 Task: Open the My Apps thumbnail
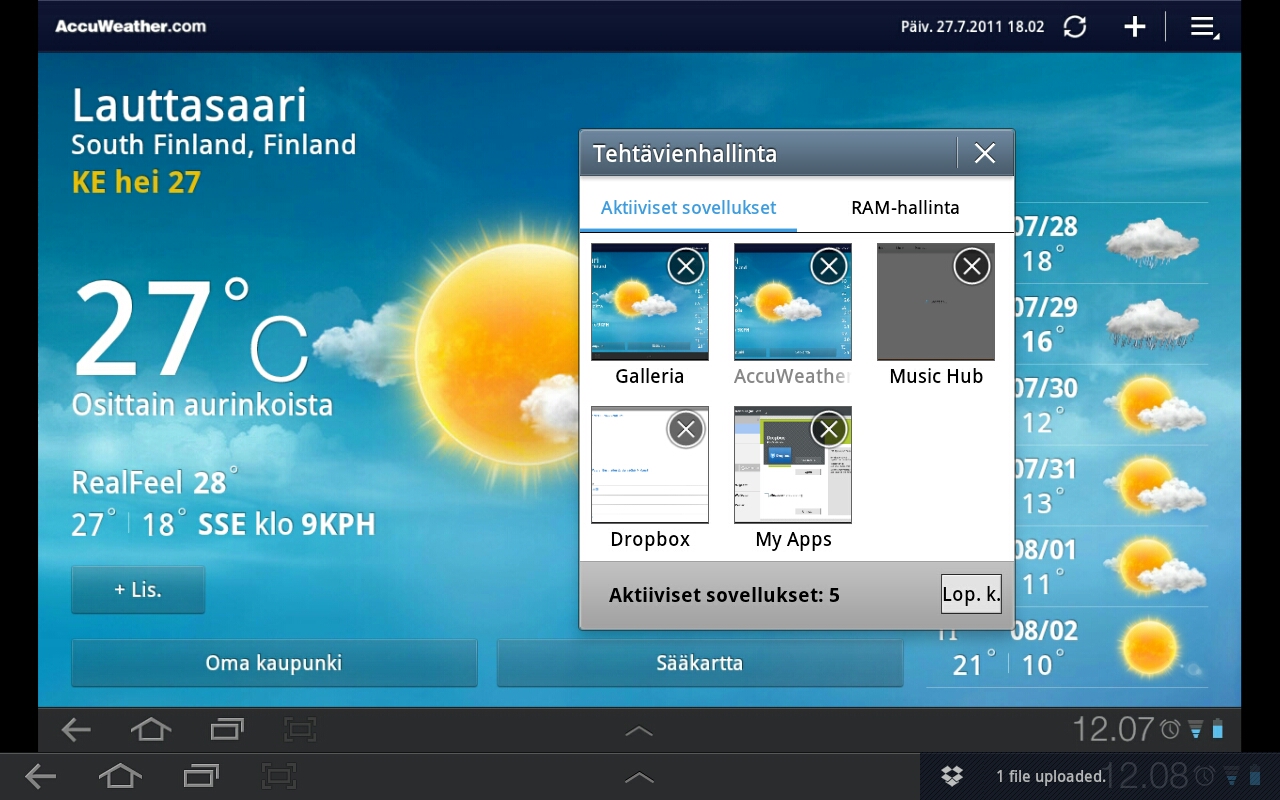[793, 465]
